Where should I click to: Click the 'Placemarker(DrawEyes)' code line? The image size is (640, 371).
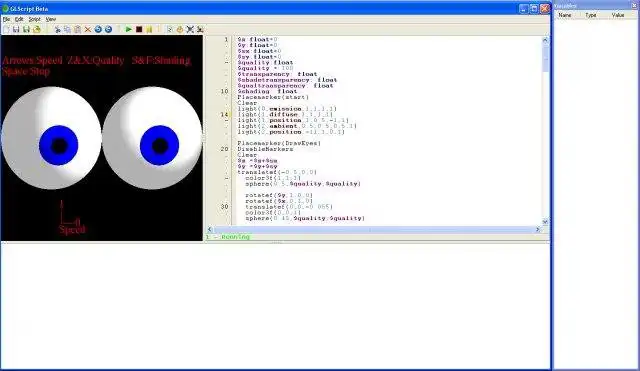(279, 144)
